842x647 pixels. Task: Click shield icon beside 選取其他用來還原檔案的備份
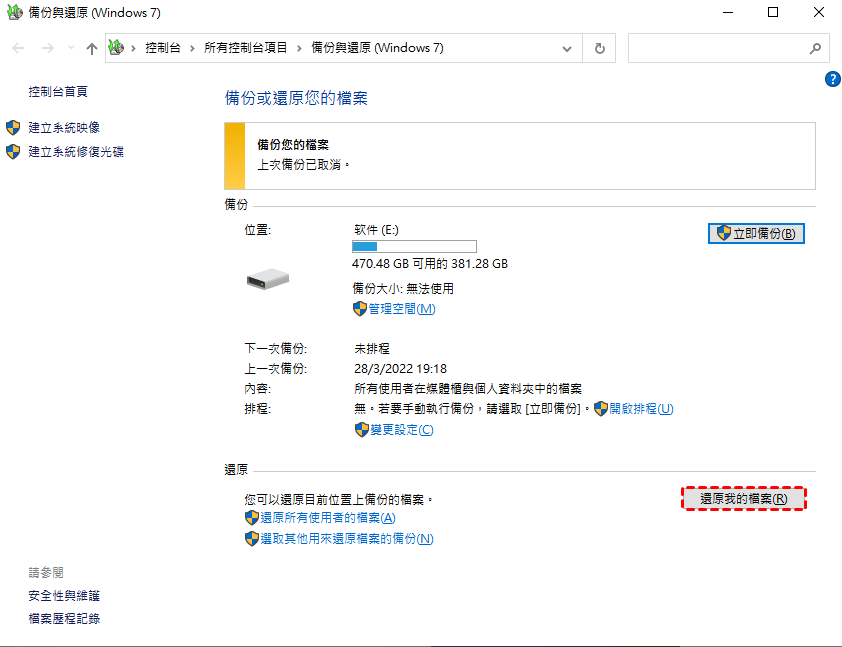tap(252, 539)
